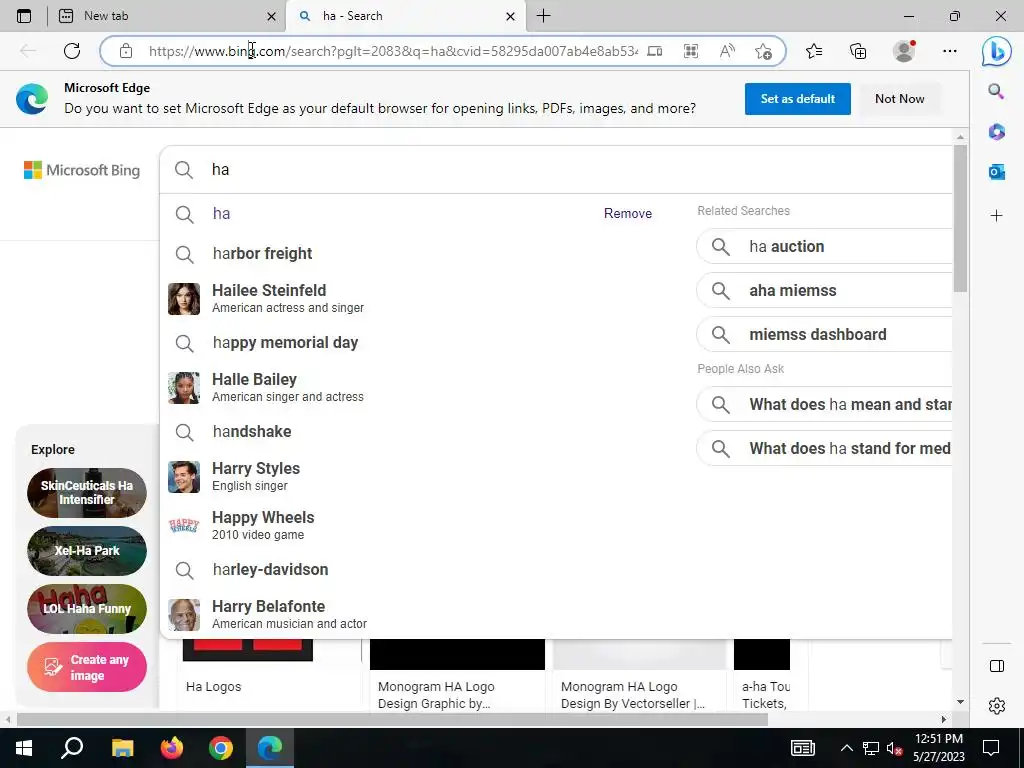1024x768 pixels.
Task: Open the taskbar clock and date
Action: [x=938, y=748]
